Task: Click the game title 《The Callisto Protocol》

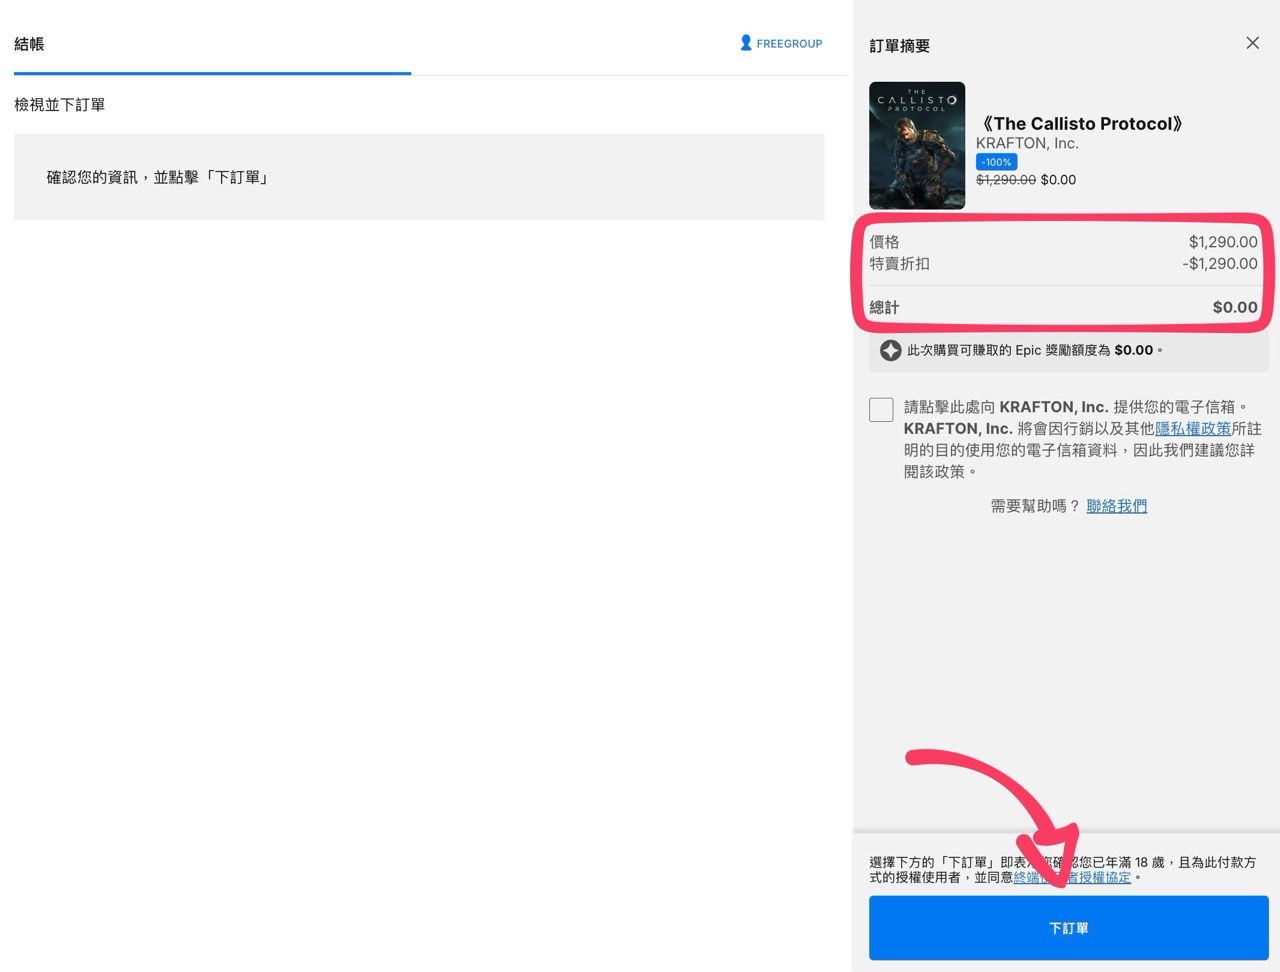Action: (1079, 123)
